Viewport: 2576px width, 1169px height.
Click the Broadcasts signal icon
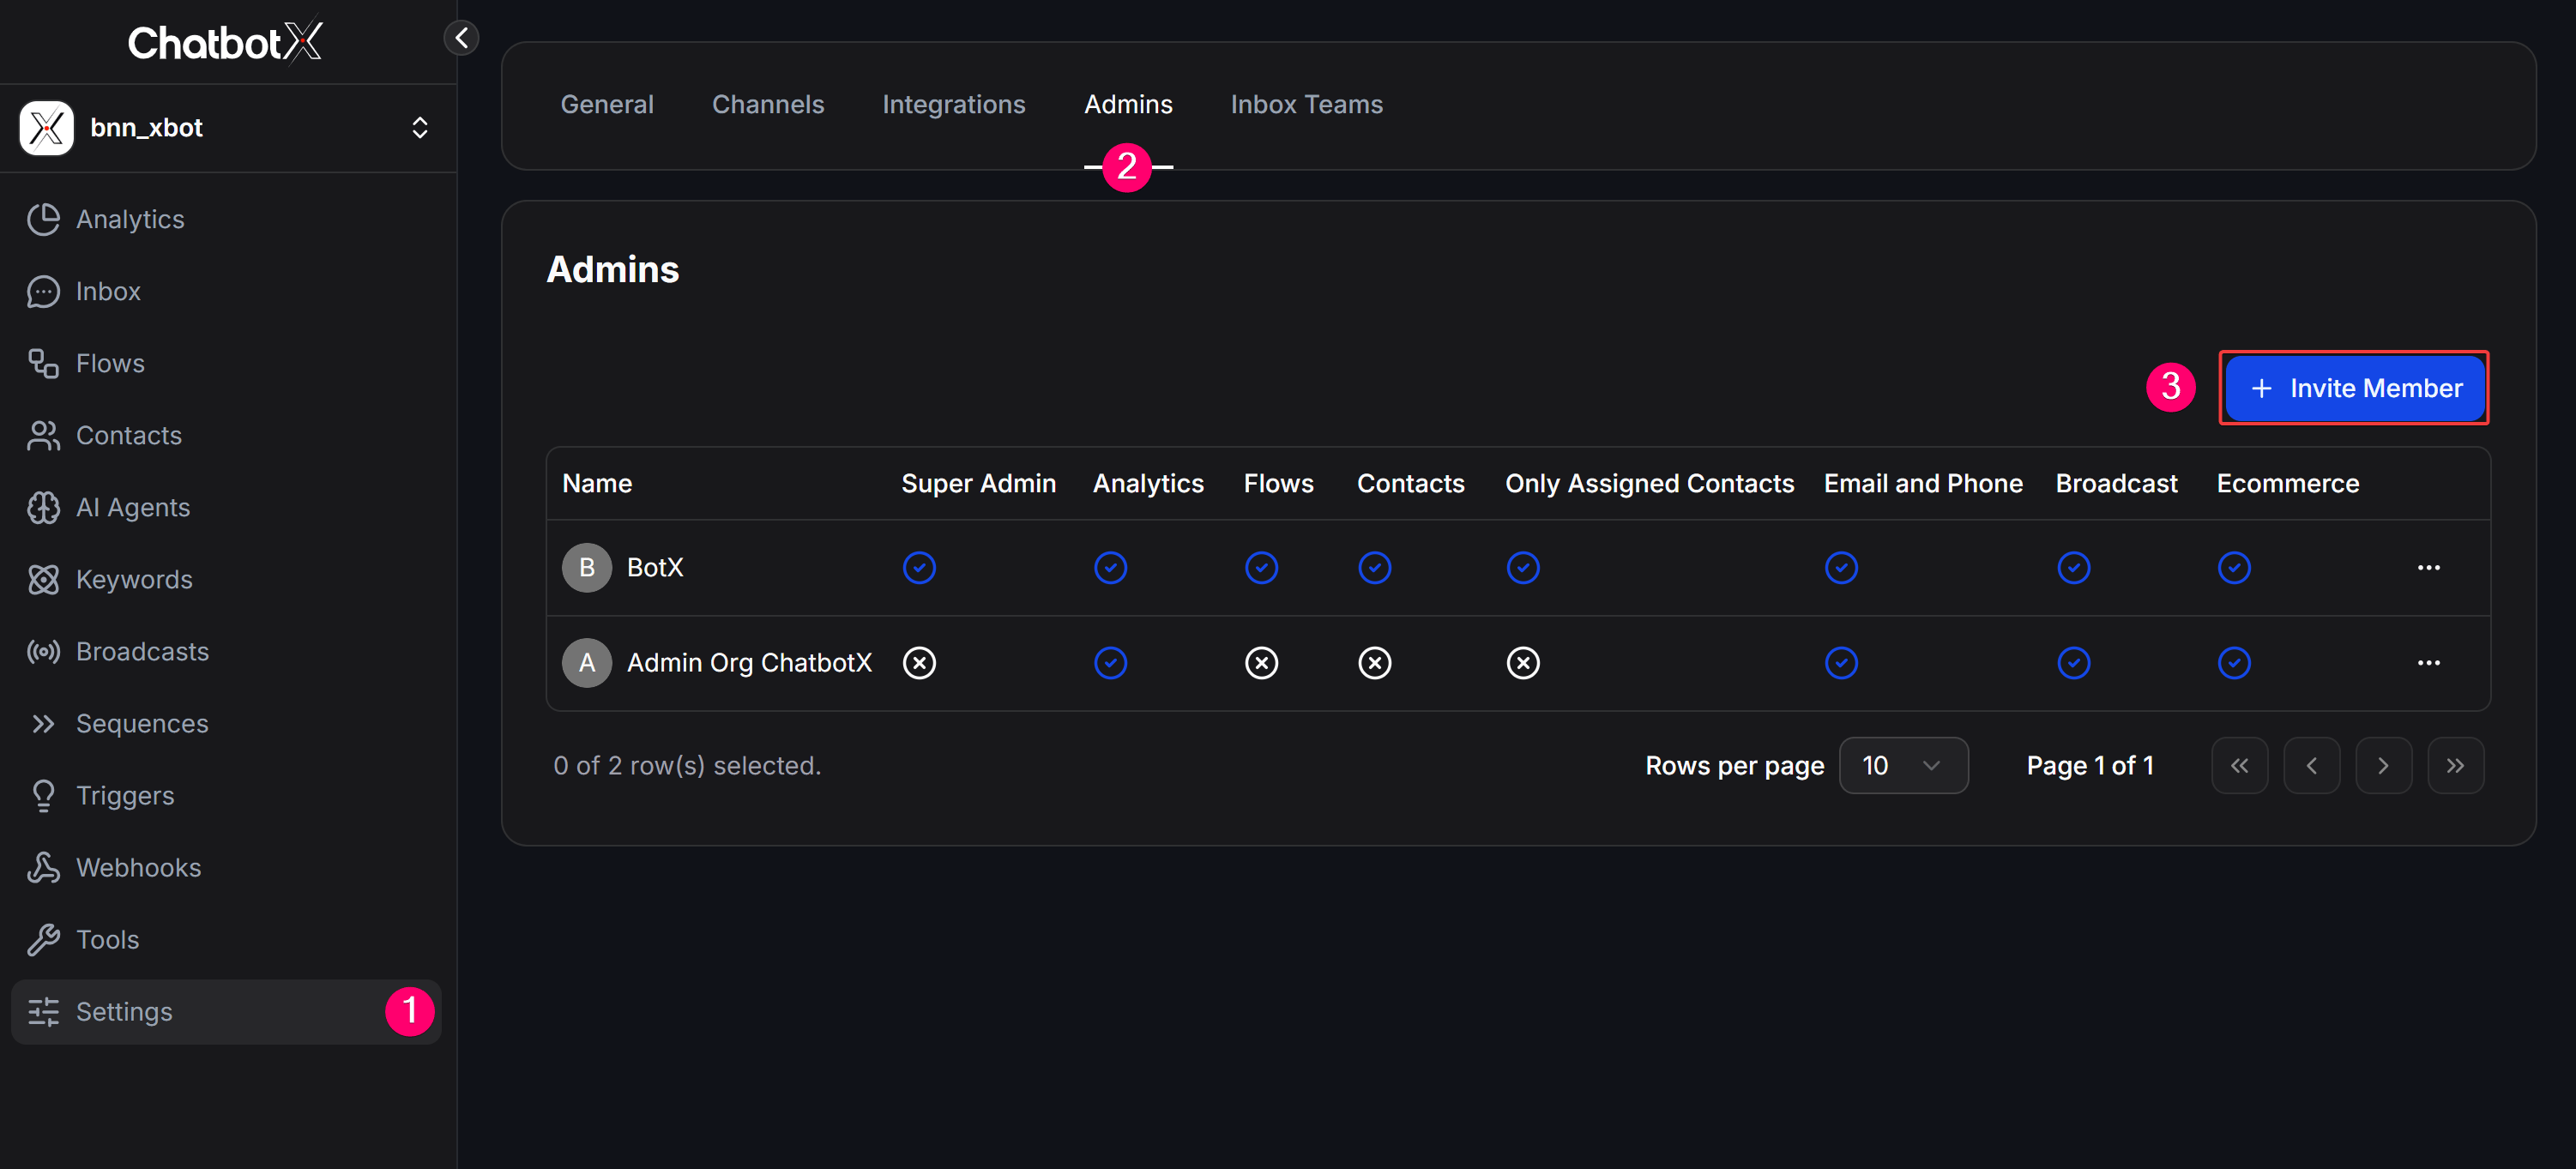coord(43,651)
